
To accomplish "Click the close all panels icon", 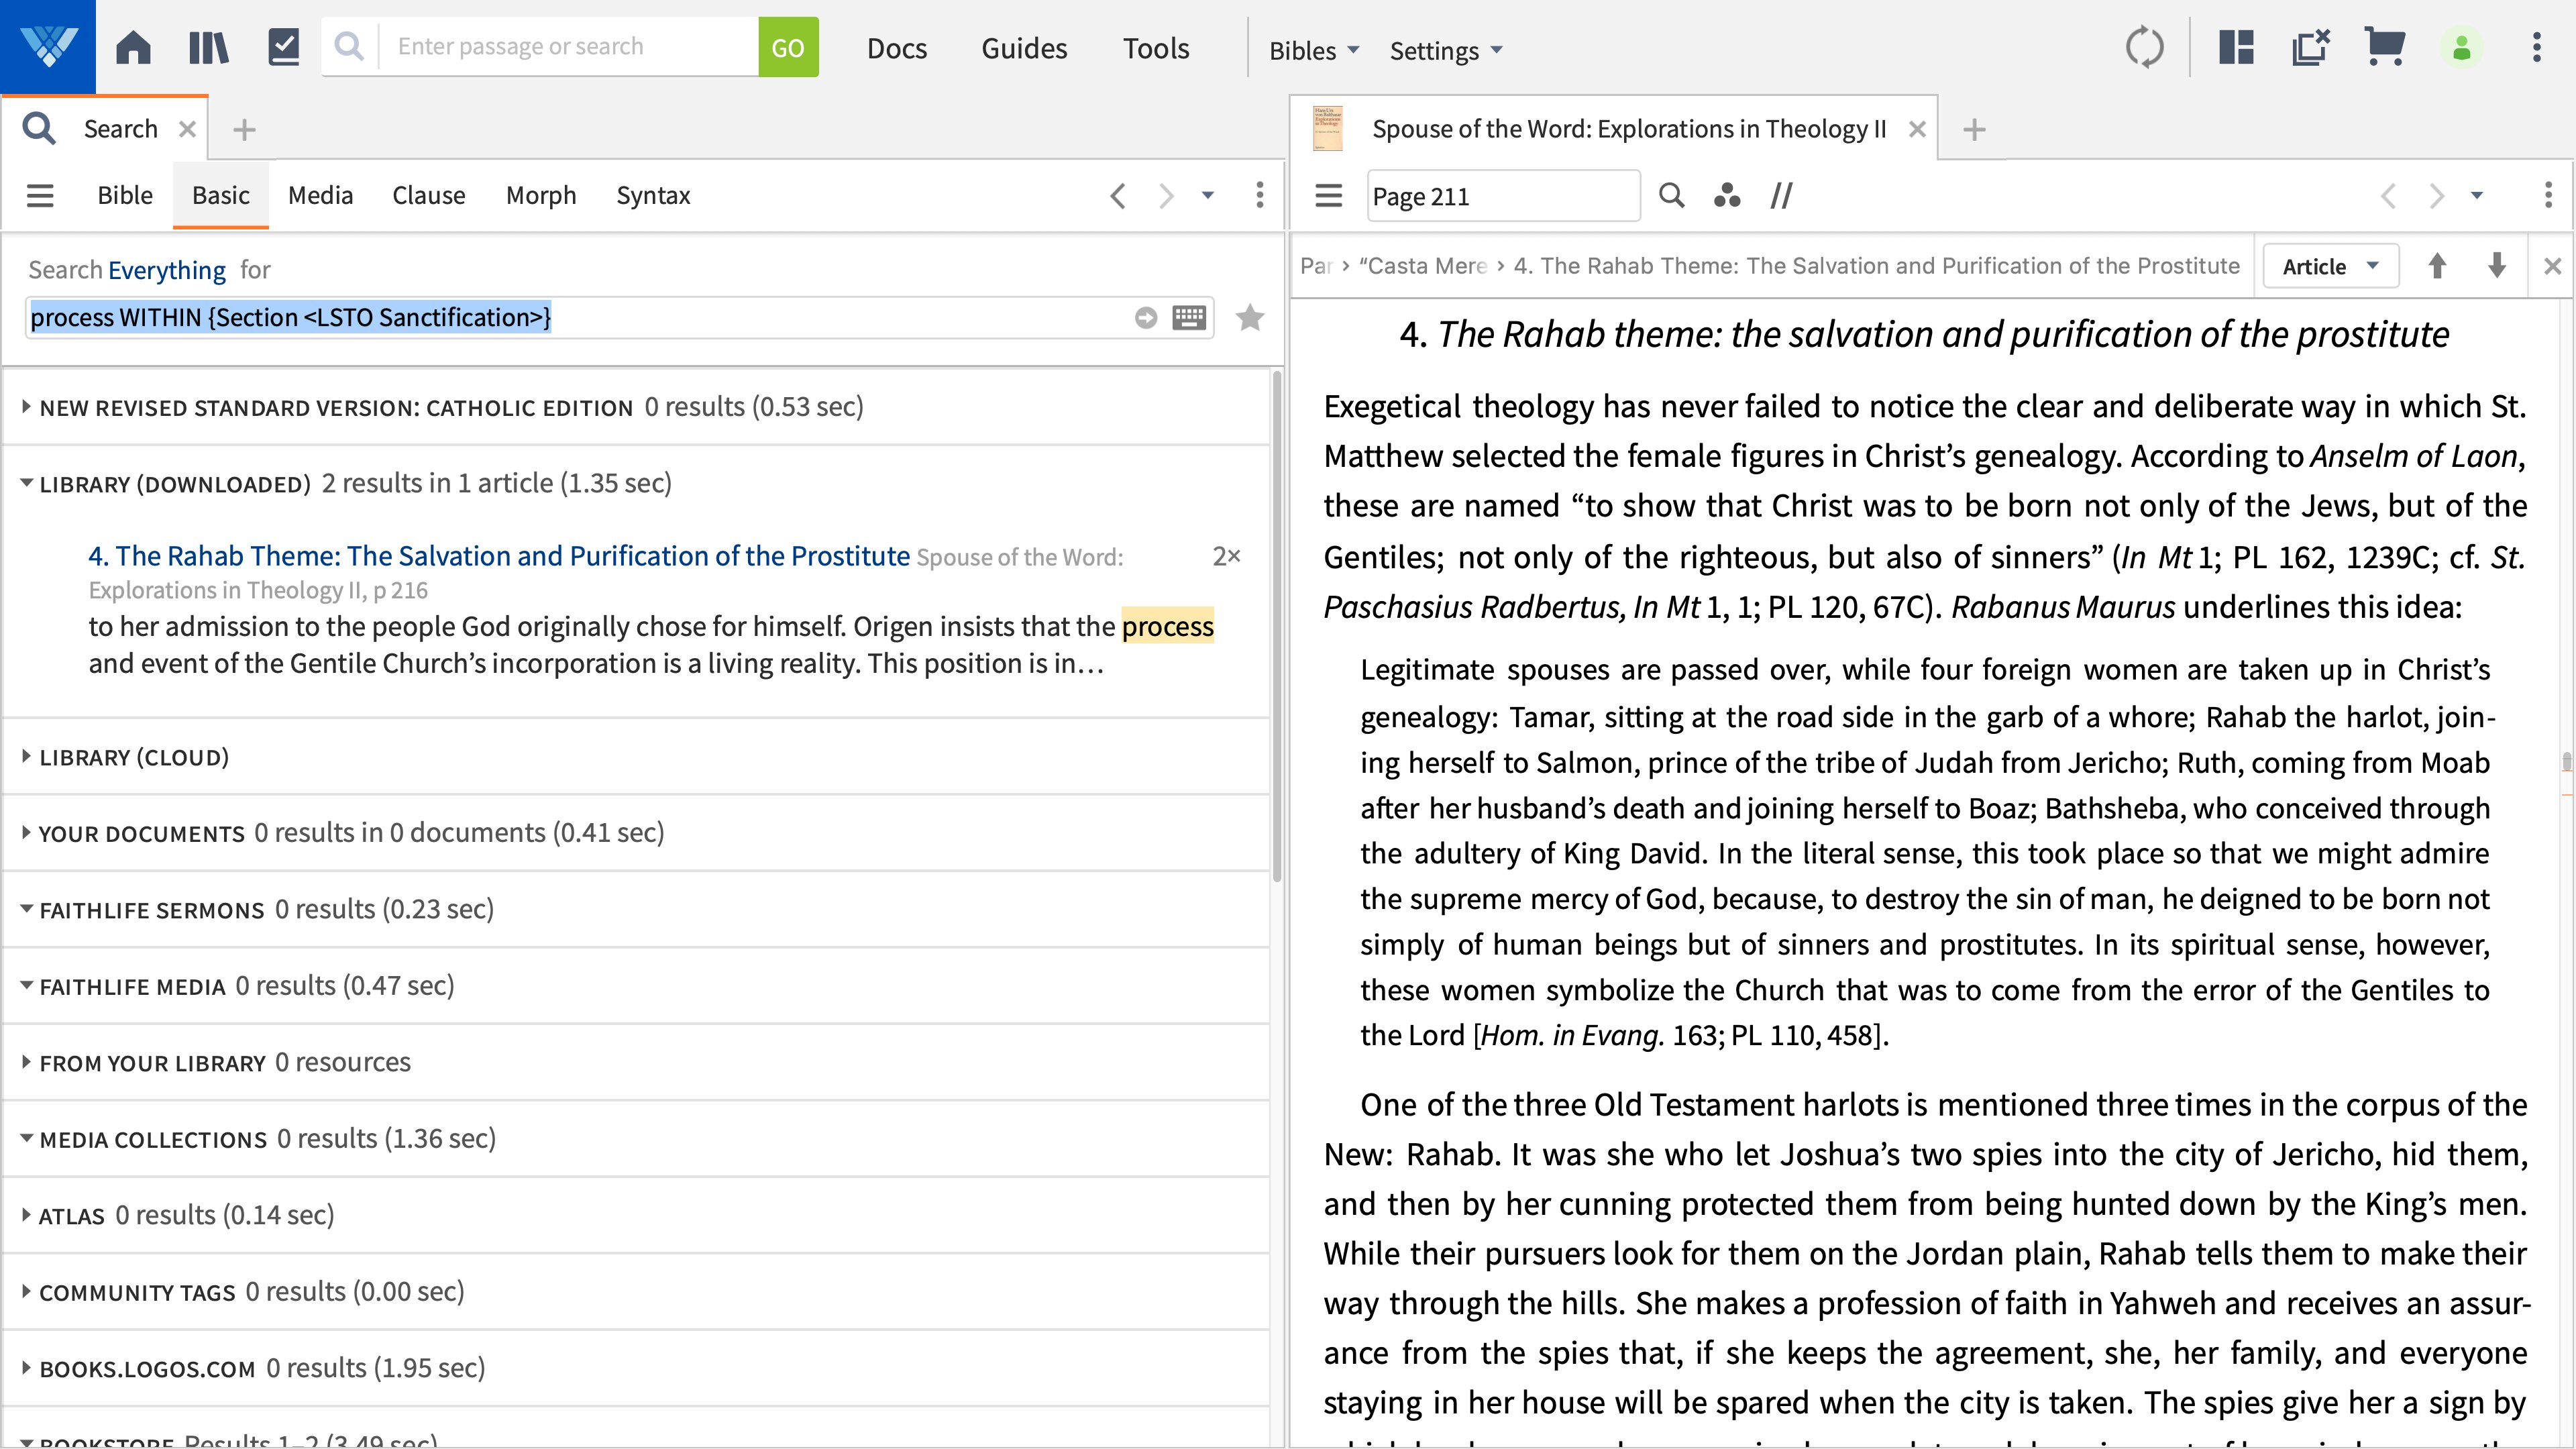I will click(2311, 47).
